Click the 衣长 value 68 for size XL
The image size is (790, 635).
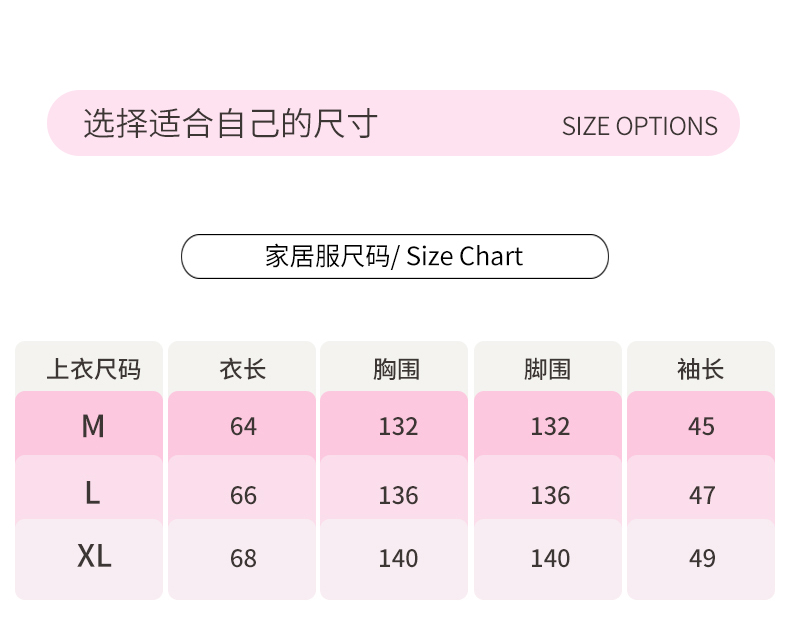point(243,558)
